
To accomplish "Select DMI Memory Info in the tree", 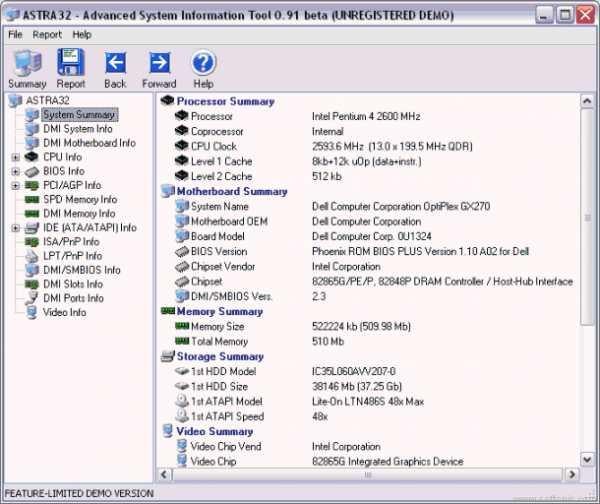I will 79,214.
